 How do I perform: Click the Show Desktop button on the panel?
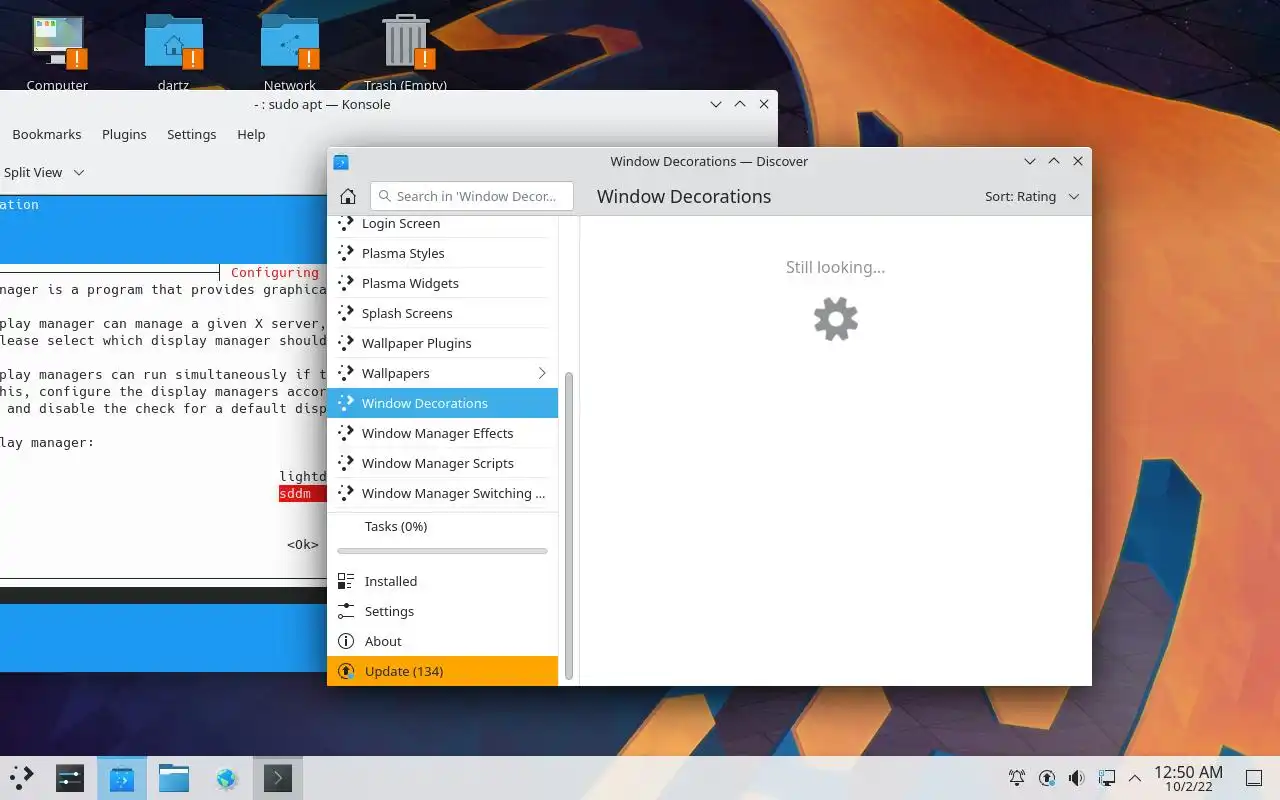(1254, 778)
